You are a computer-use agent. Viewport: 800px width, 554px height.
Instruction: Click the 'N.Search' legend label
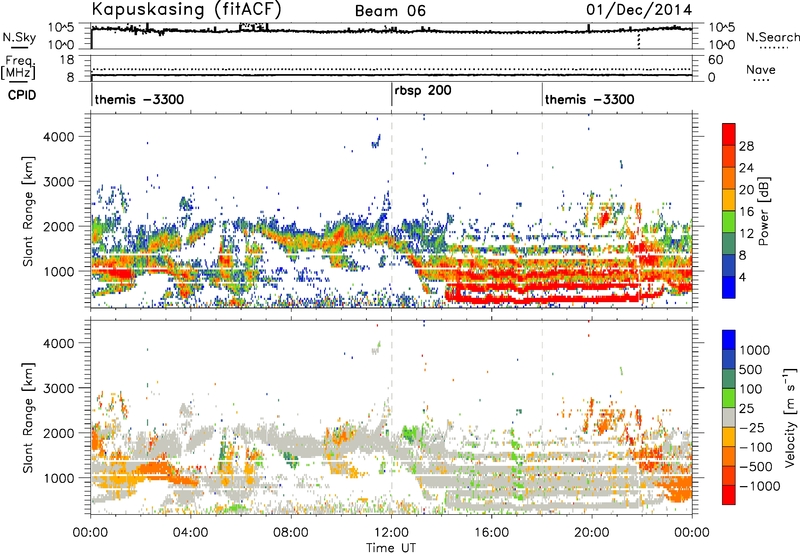click(772, 37)
